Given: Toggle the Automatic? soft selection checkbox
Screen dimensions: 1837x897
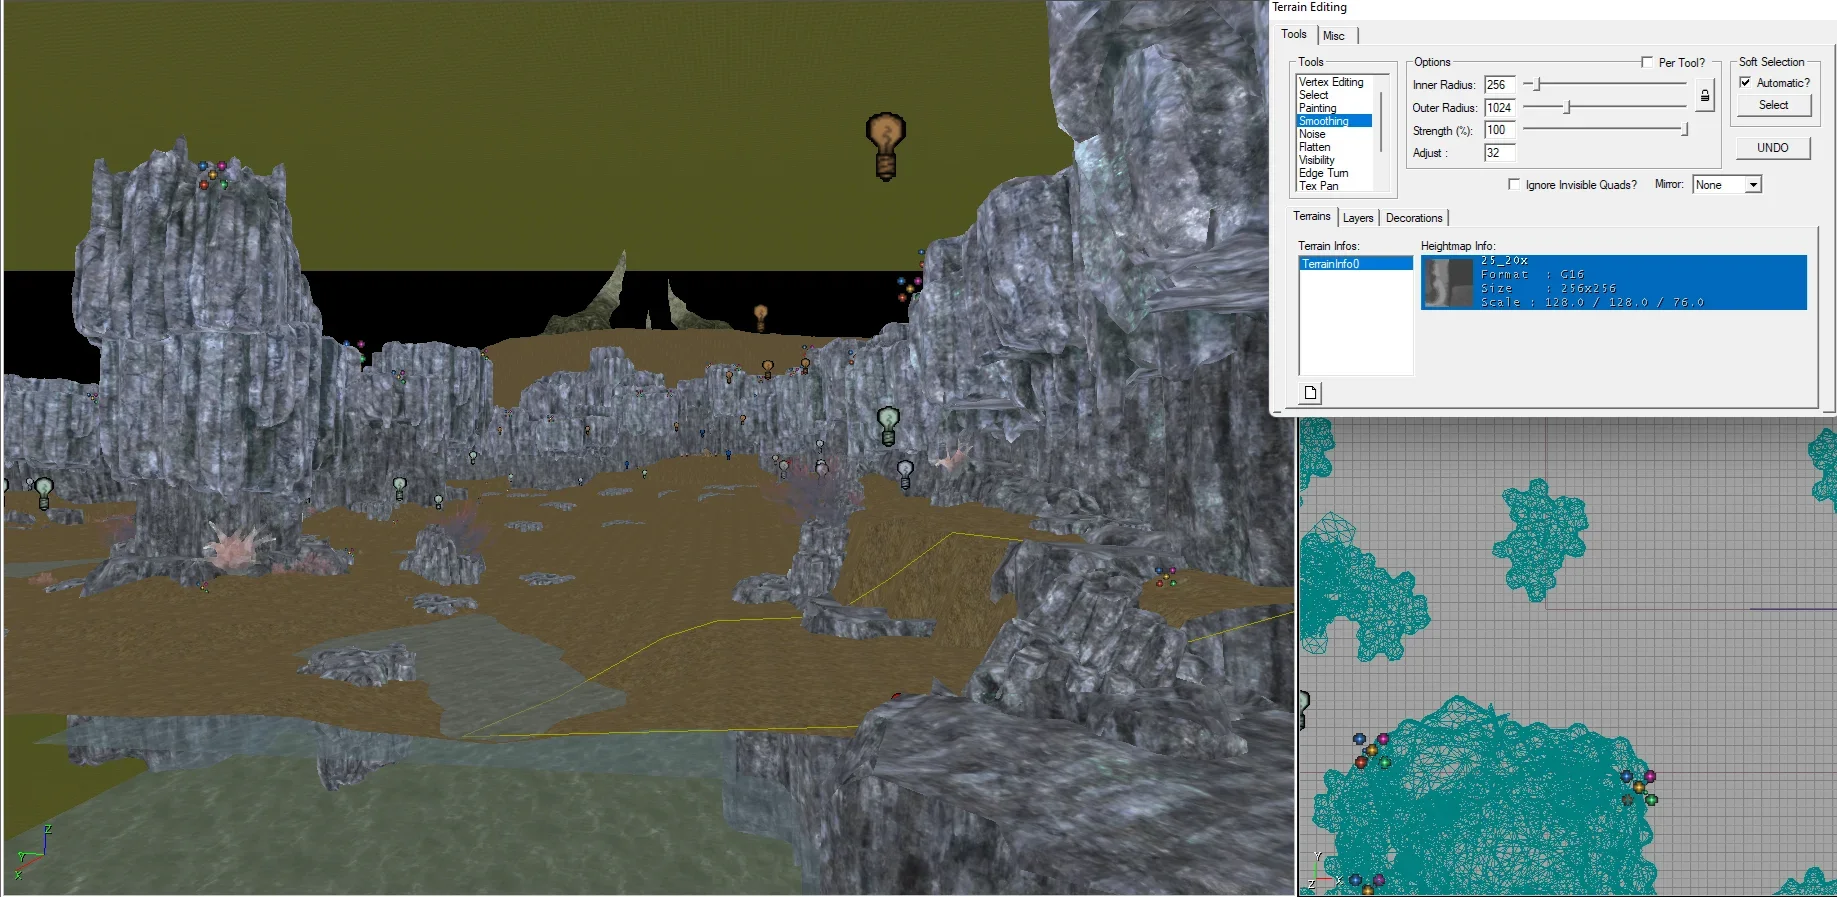Looking at the screenshot, I should point(1745,83).
